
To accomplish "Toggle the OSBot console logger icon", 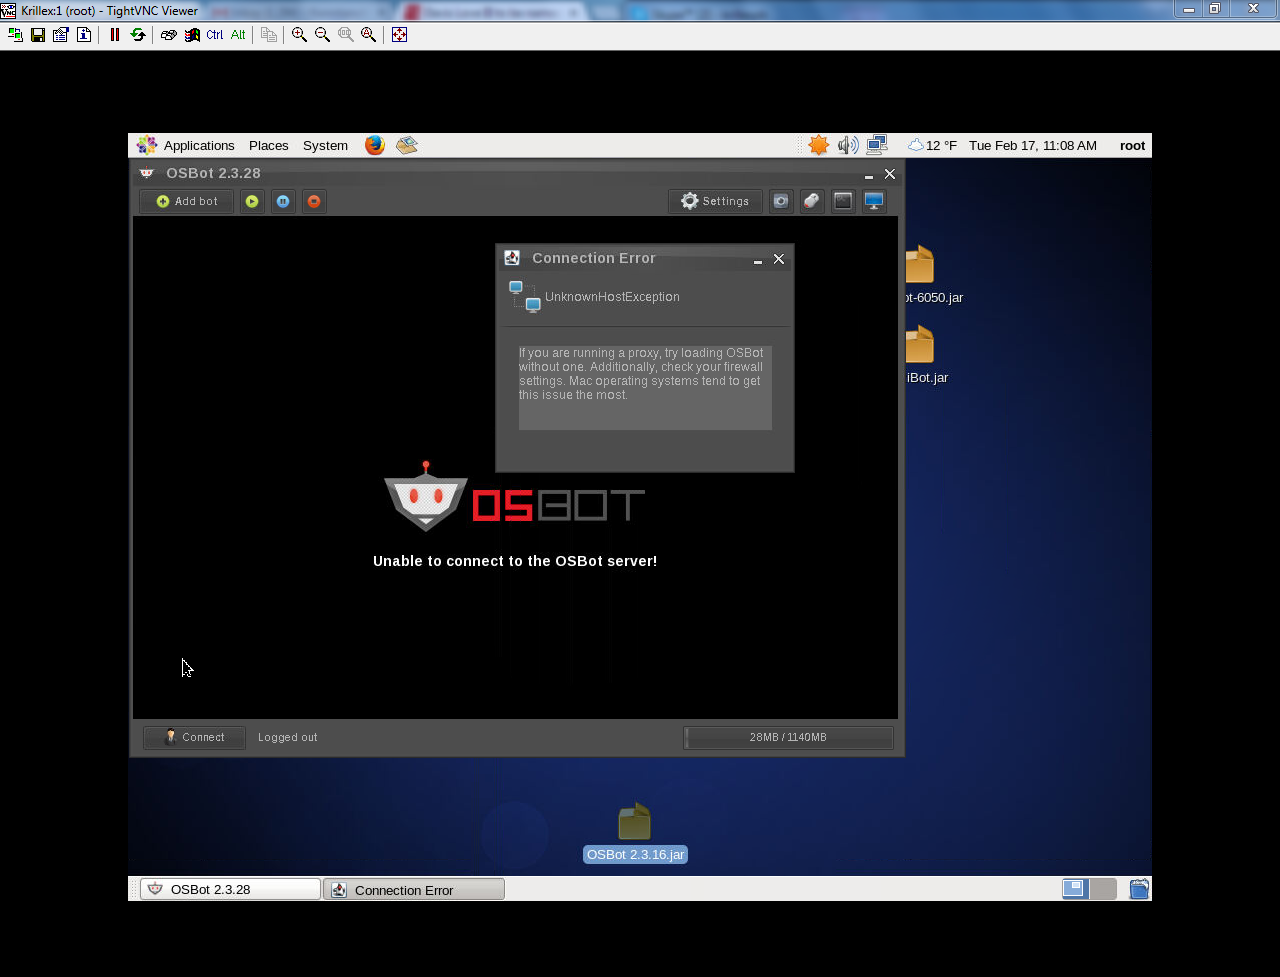I will coord(843,201).
